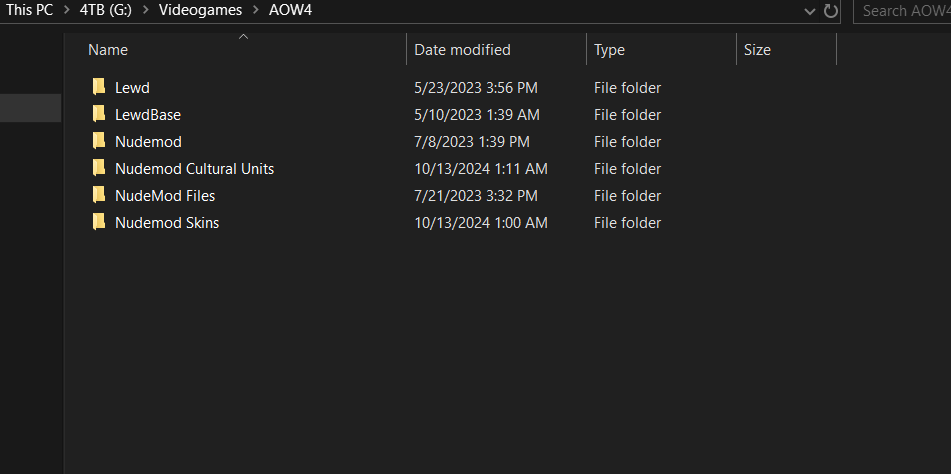951x474 pixels.
Task: Sort by Type column header
Action: 662,50
